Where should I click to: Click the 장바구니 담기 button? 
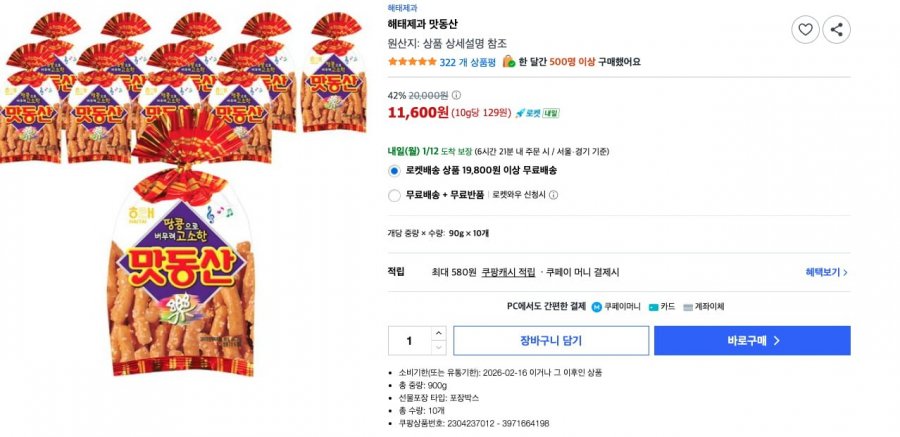[x=550, y=340]
